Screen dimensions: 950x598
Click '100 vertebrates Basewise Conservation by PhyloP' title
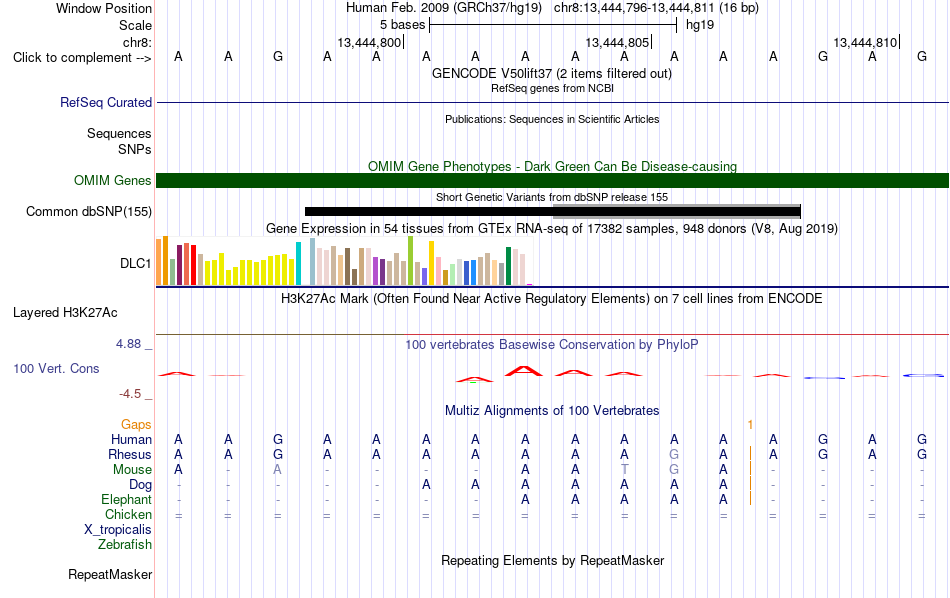(x=552, y=345)
